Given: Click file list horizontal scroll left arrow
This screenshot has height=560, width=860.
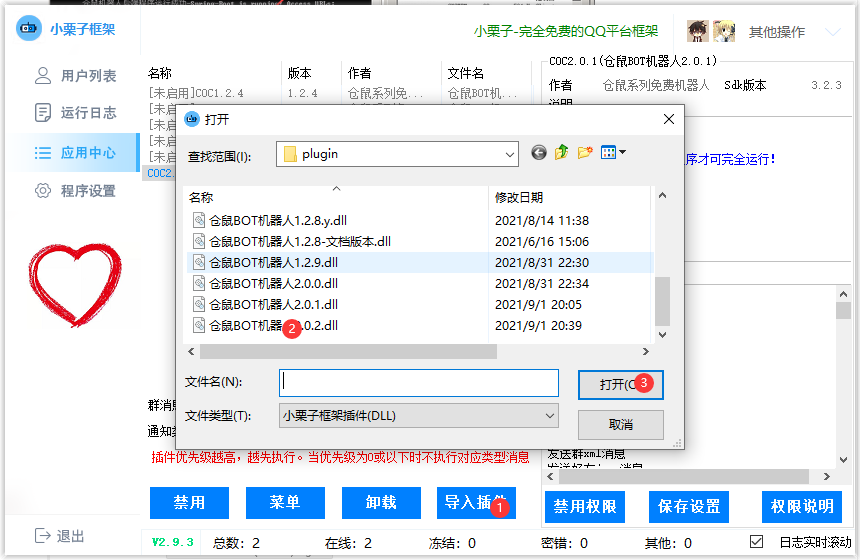Looking at the screenshot, I should tap(191, 352).
